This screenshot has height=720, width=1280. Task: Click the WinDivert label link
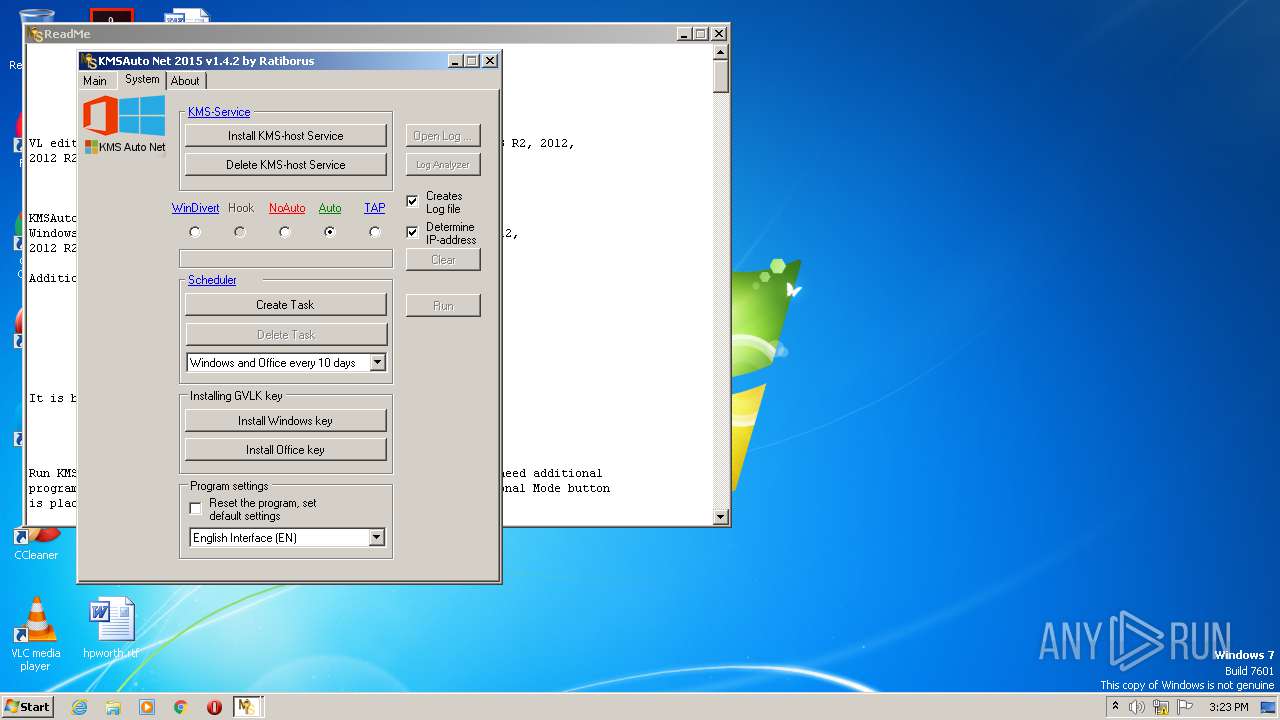click(x=195, y=208)
